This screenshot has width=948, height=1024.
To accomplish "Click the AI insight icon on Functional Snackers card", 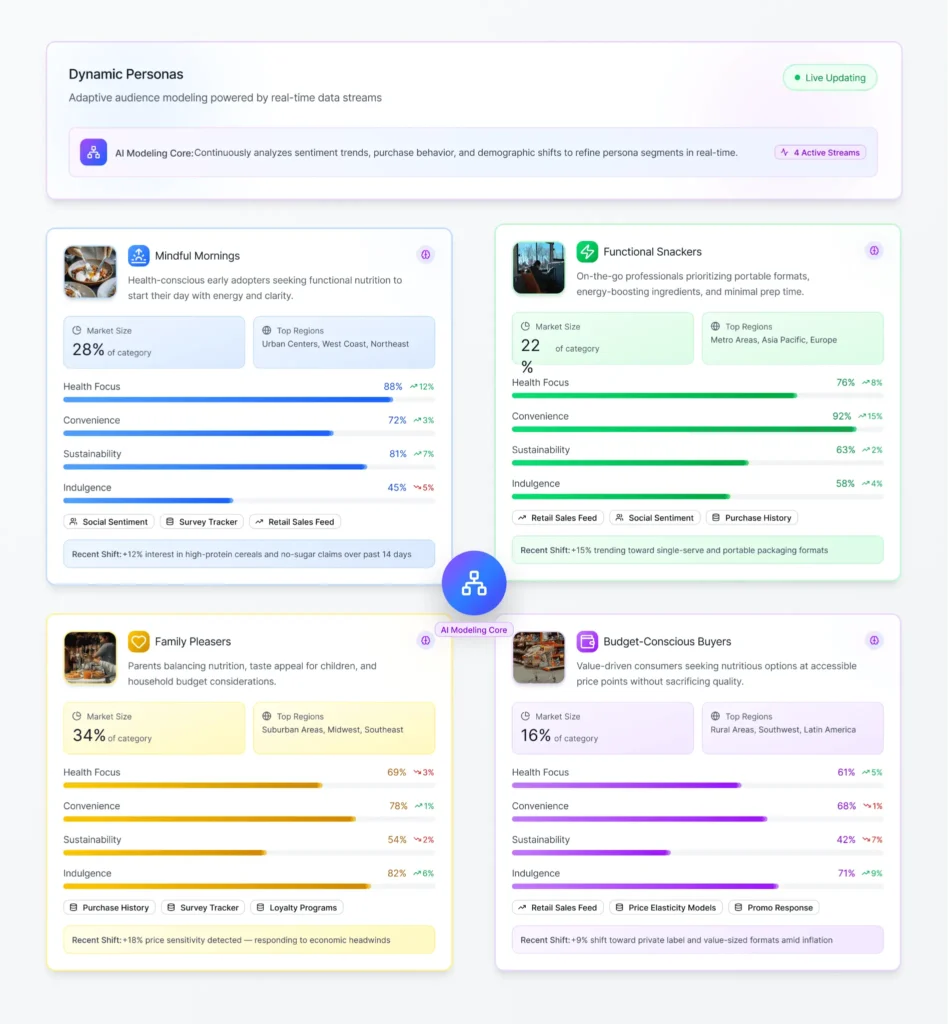I will pos(874,251).
